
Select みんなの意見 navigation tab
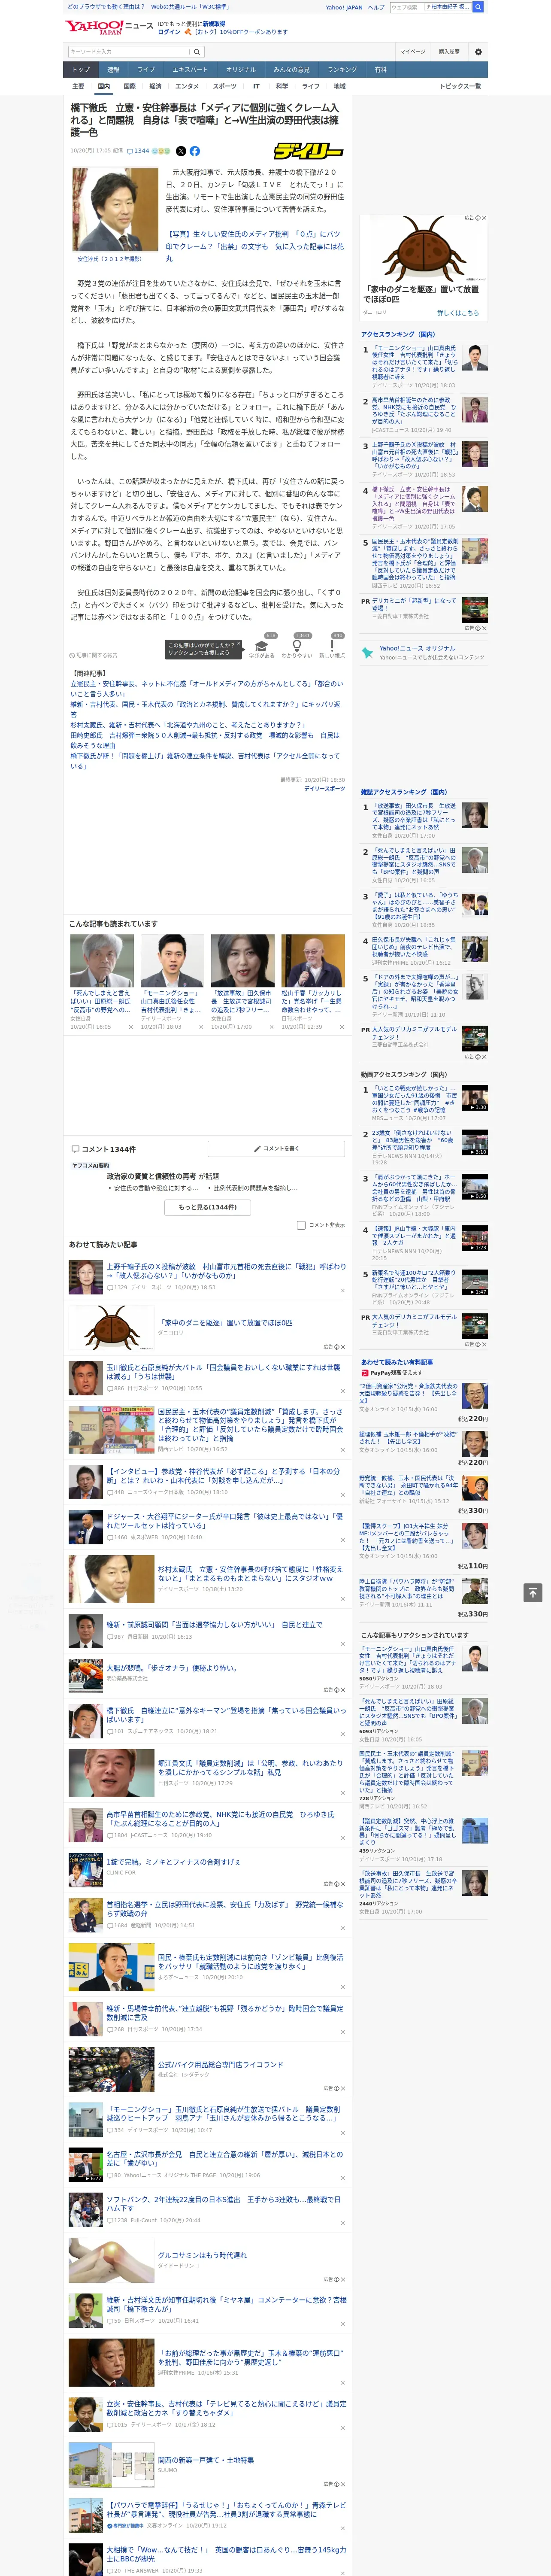coord(291,70)
